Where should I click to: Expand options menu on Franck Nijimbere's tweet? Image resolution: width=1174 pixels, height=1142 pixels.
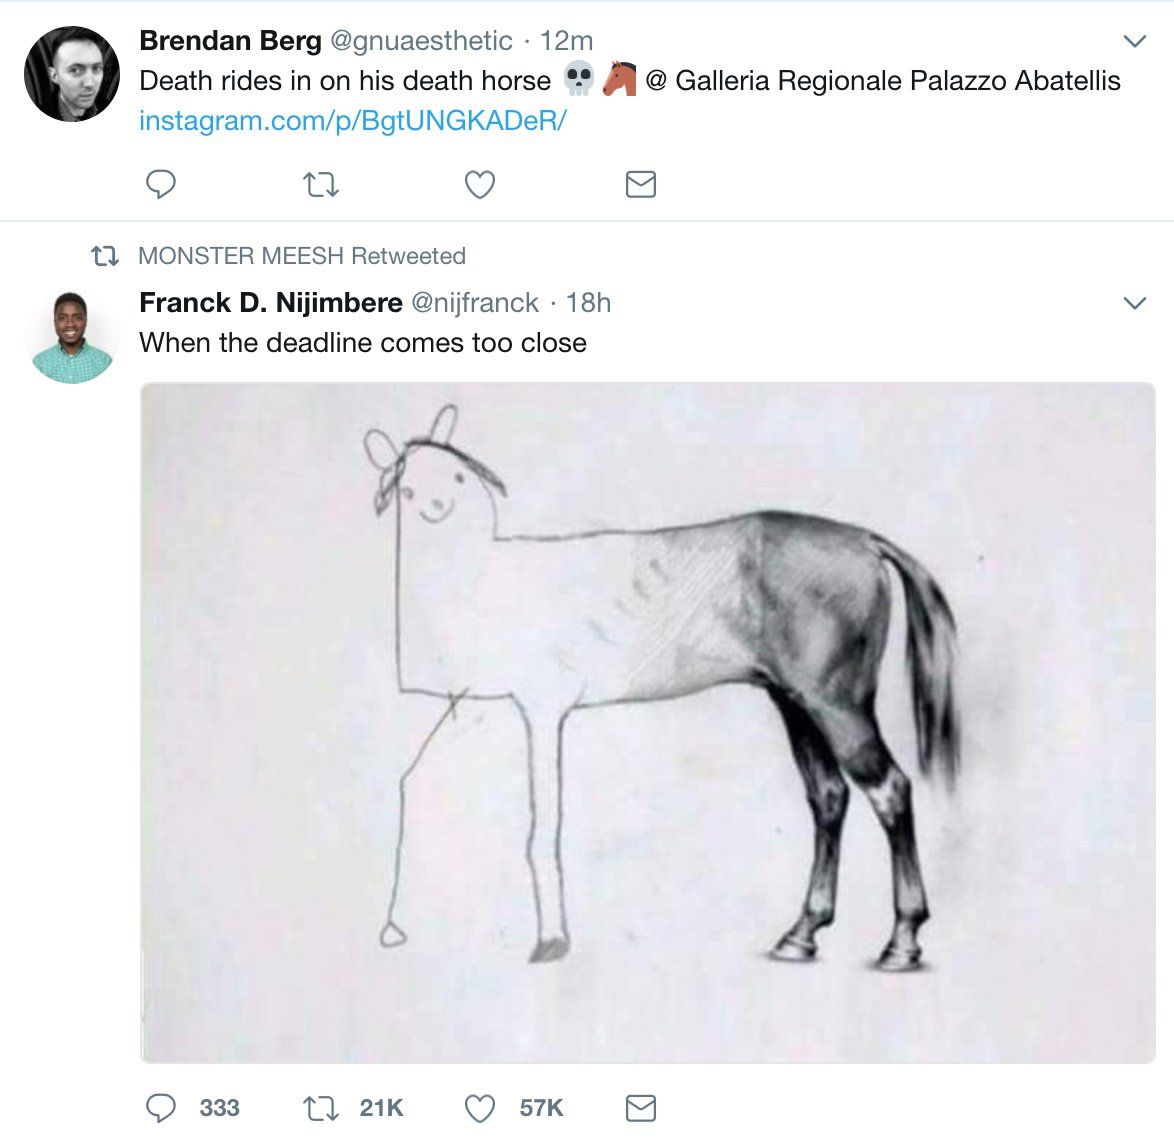[1135, 303]
